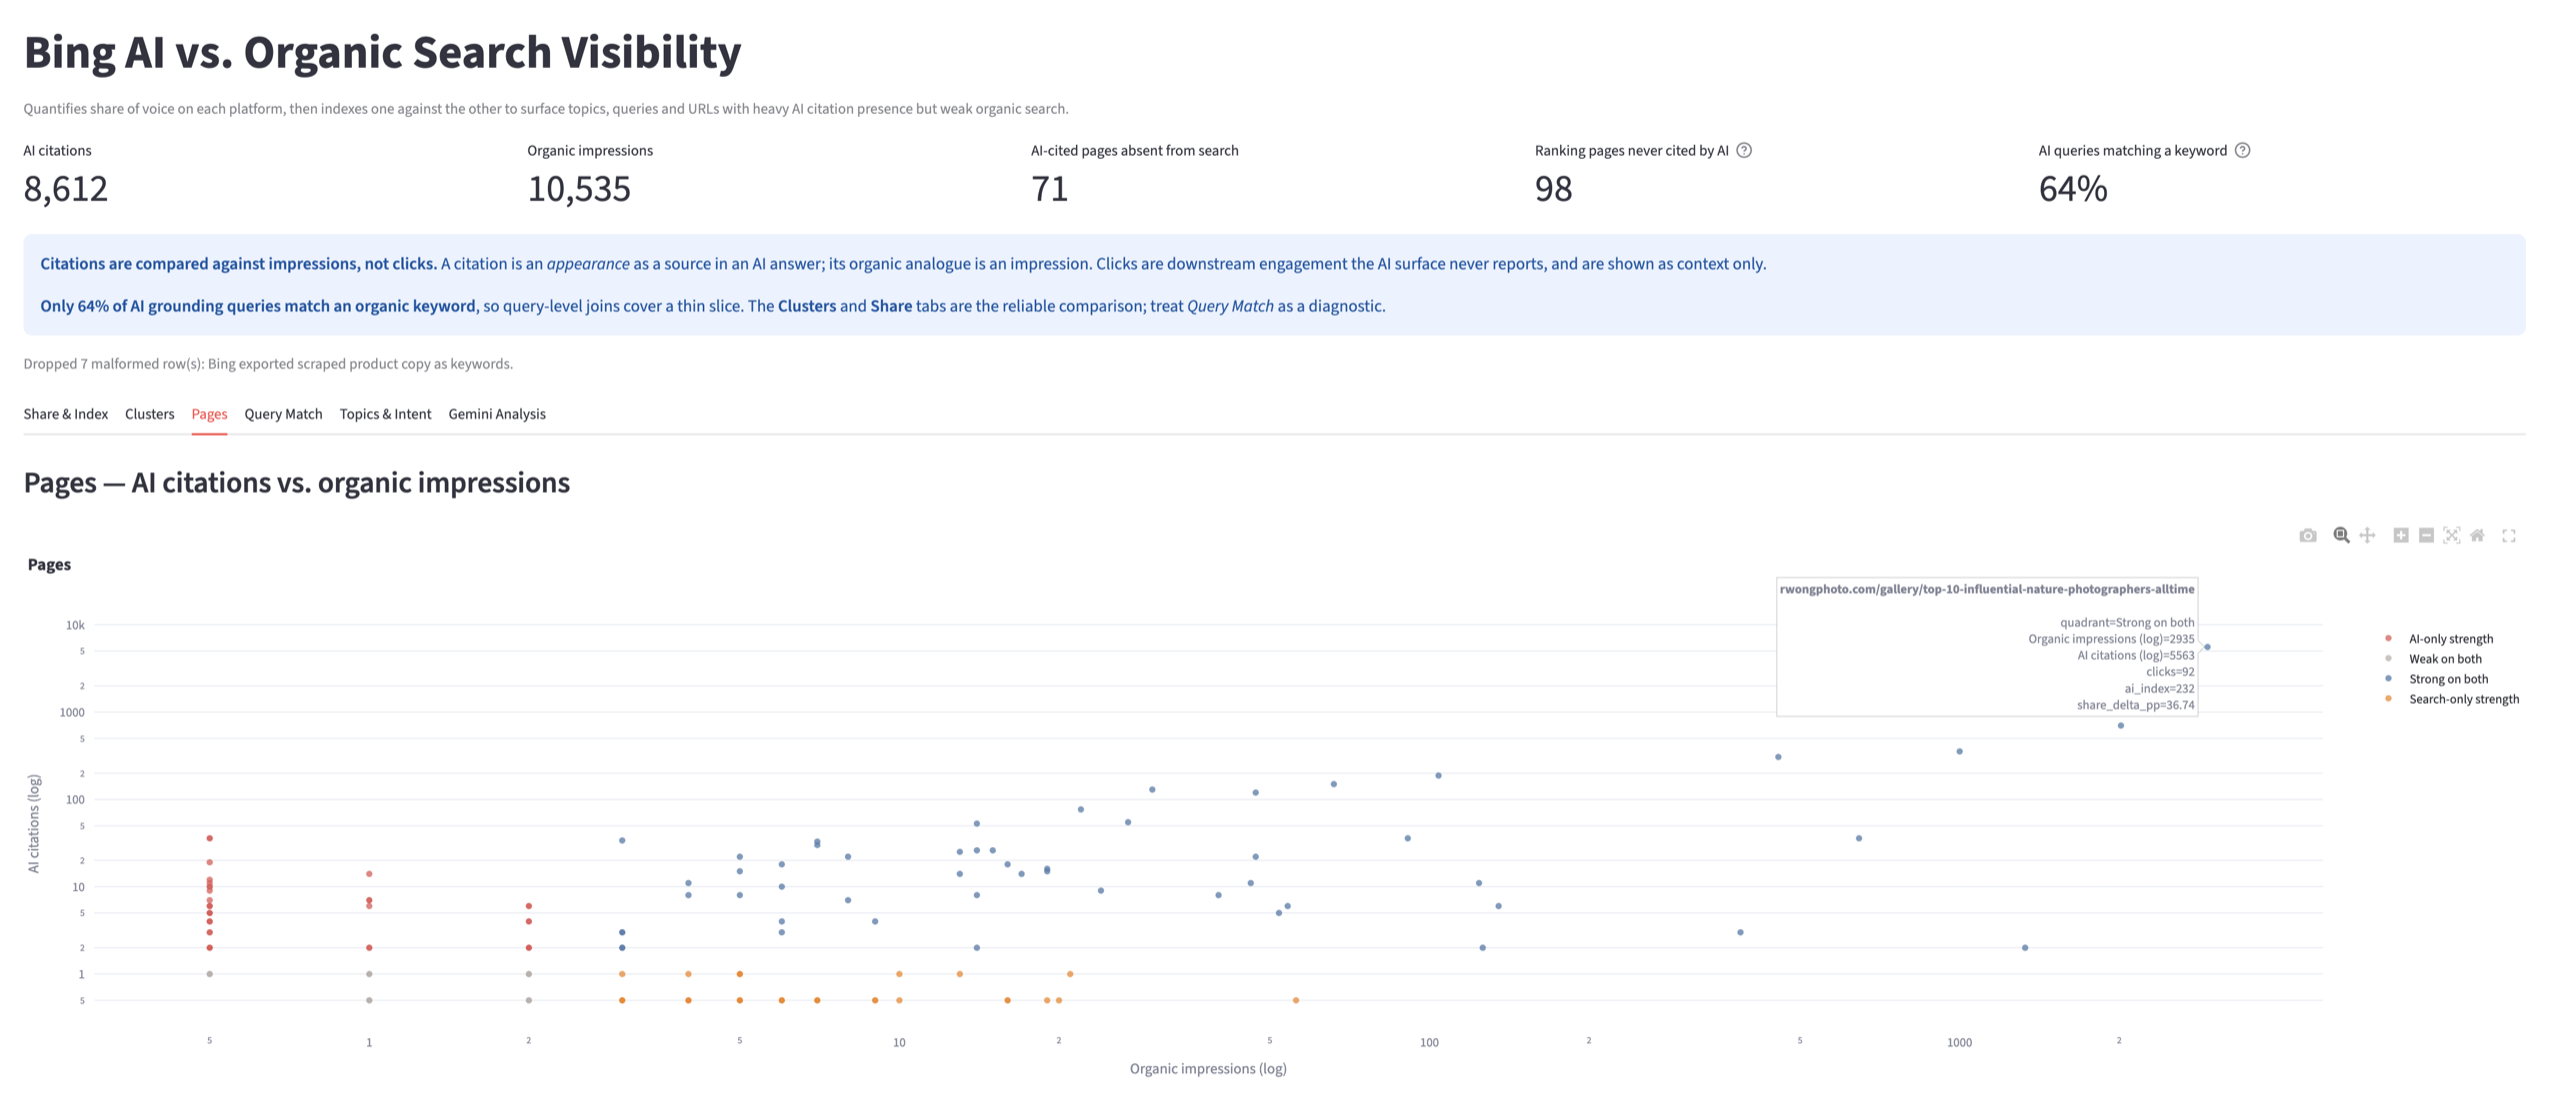
Task: Show help for AI queries matching keyword
Action: click(2243, 151)
